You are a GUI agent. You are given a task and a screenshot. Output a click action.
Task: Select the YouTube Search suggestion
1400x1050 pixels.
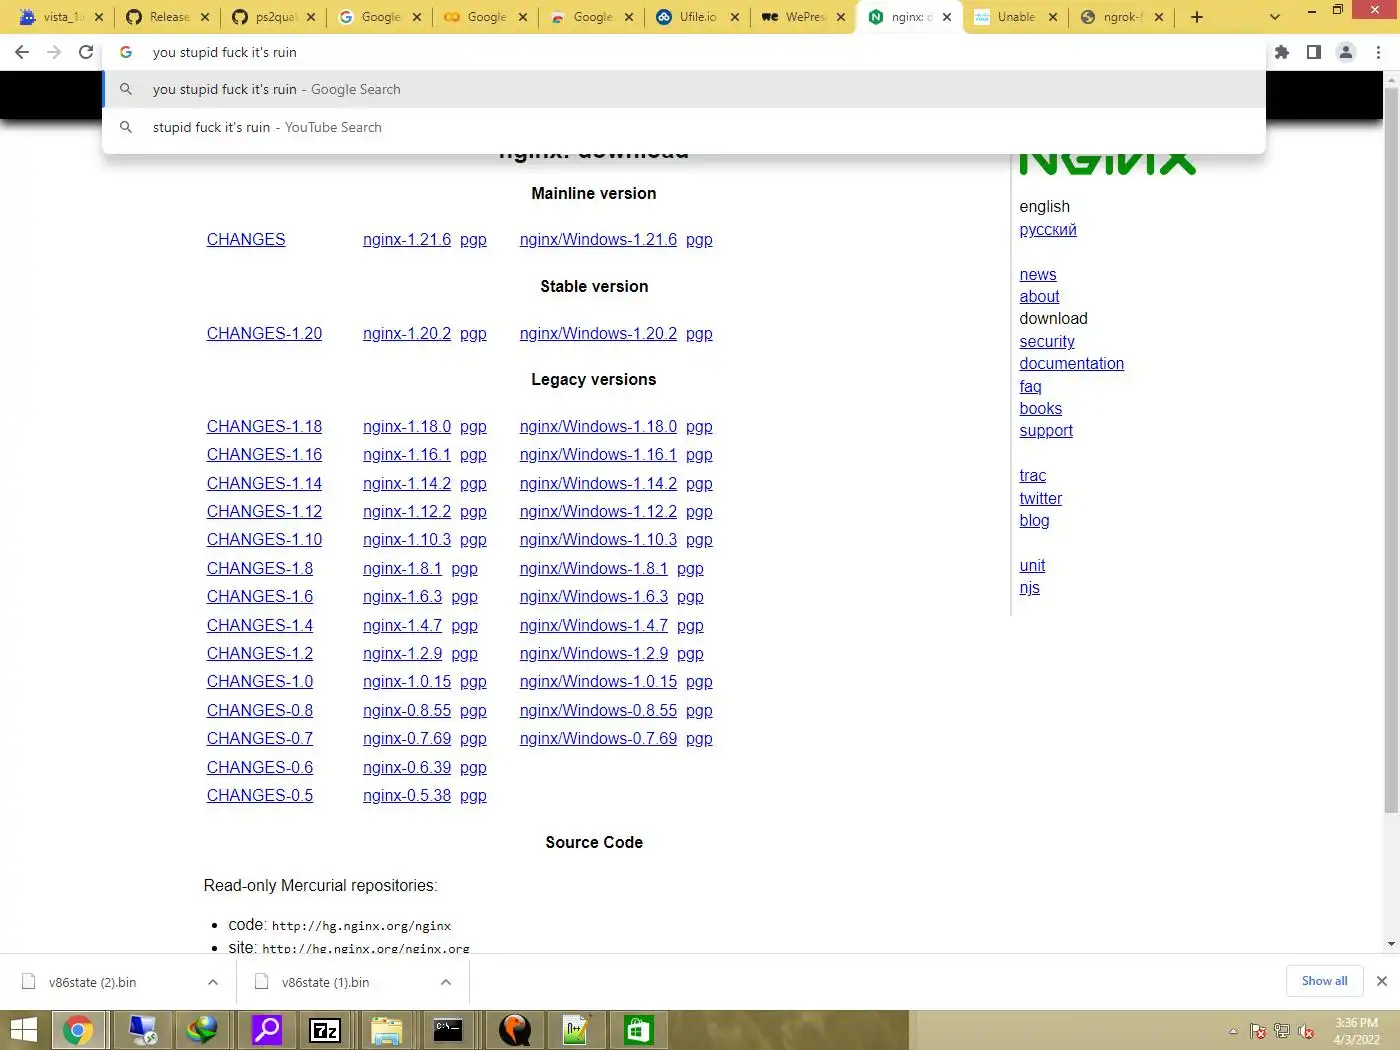(683, 127)
